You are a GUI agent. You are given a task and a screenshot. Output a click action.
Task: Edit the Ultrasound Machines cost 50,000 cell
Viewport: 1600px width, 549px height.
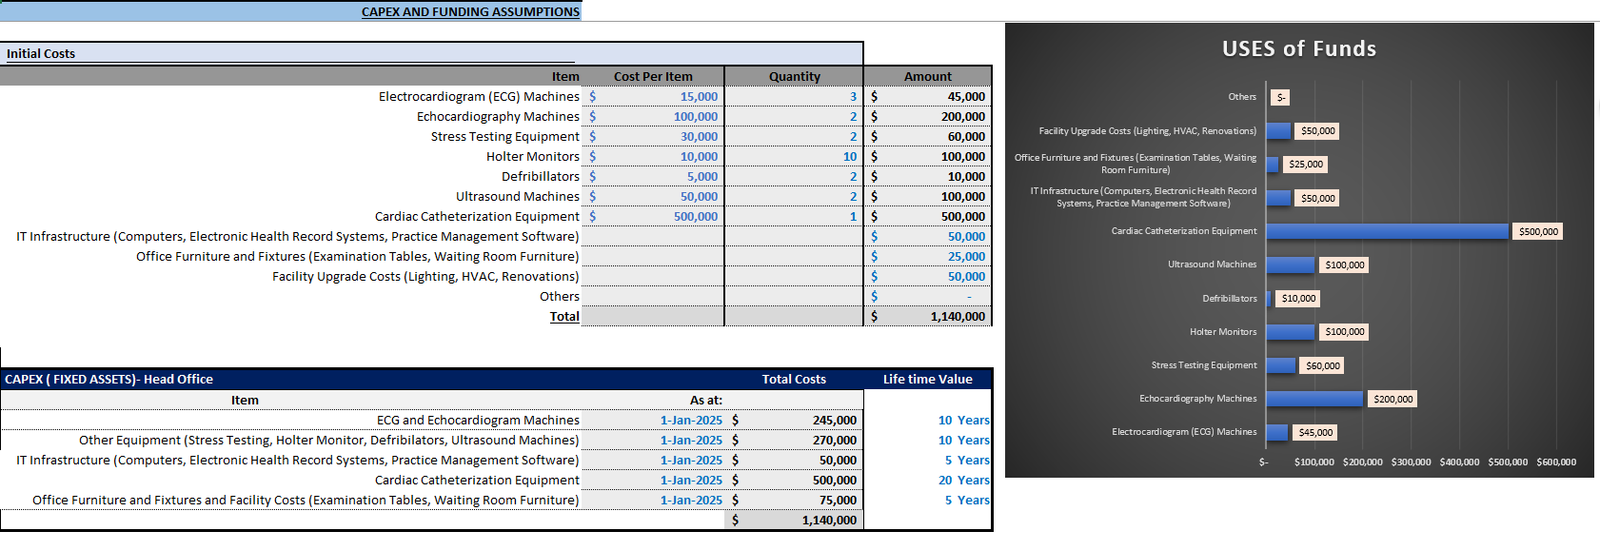[652, 196]
